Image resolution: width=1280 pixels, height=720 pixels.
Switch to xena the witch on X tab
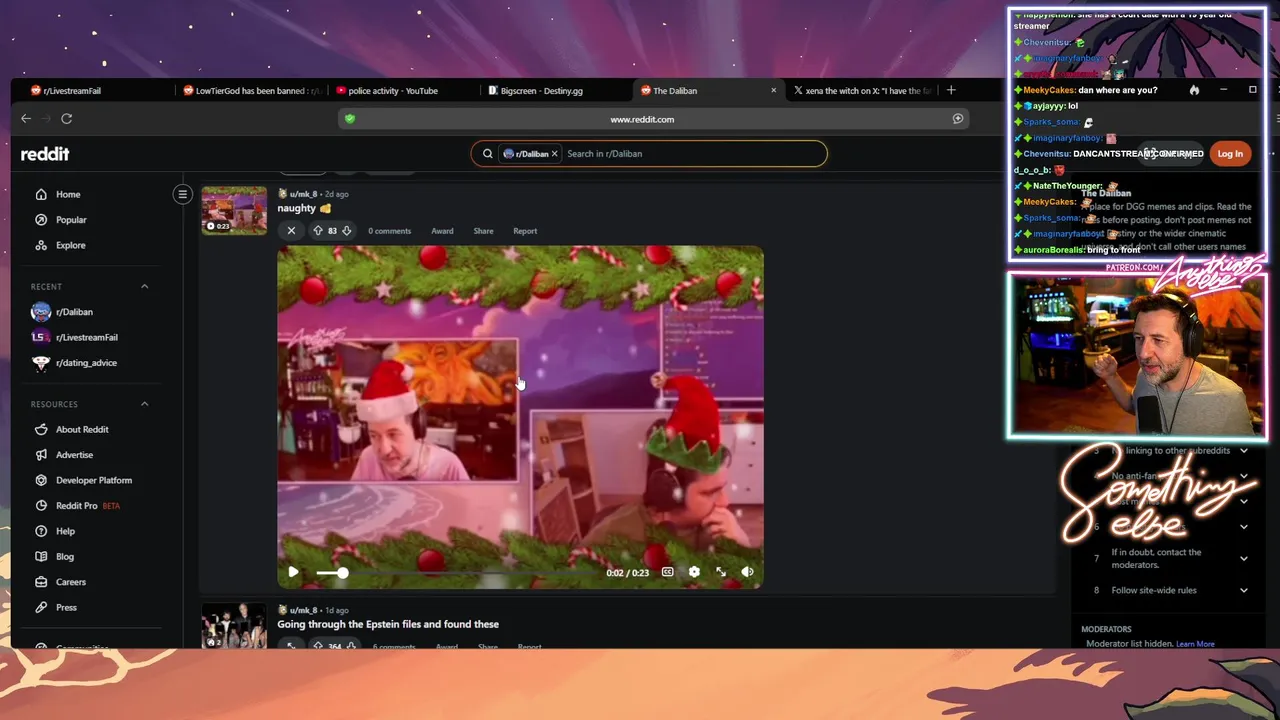862,90
